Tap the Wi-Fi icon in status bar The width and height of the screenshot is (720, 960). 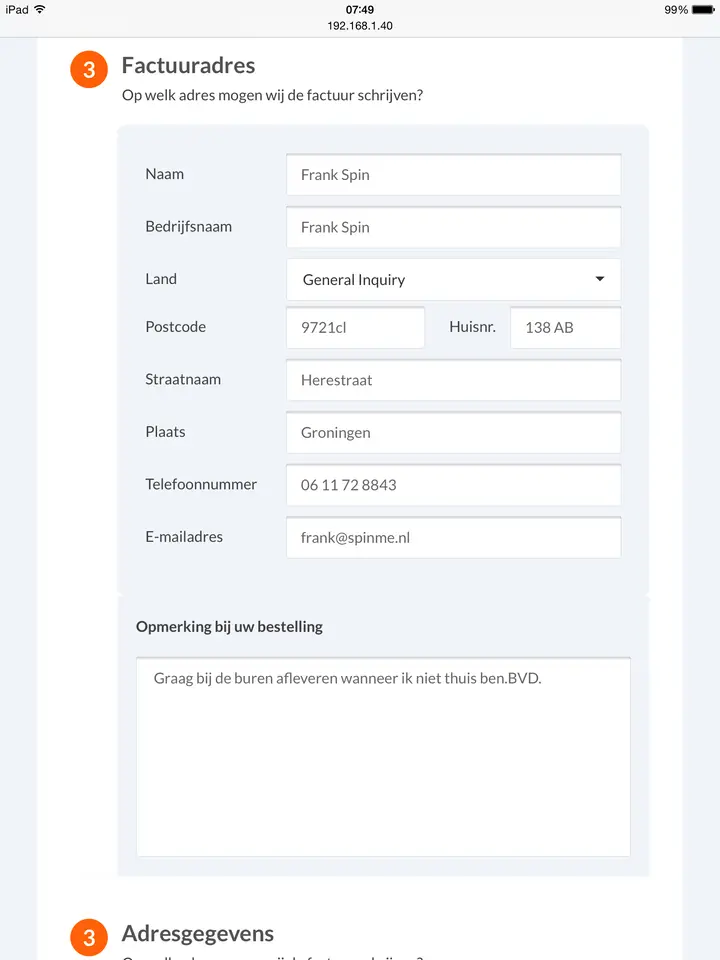click(40, 9)
